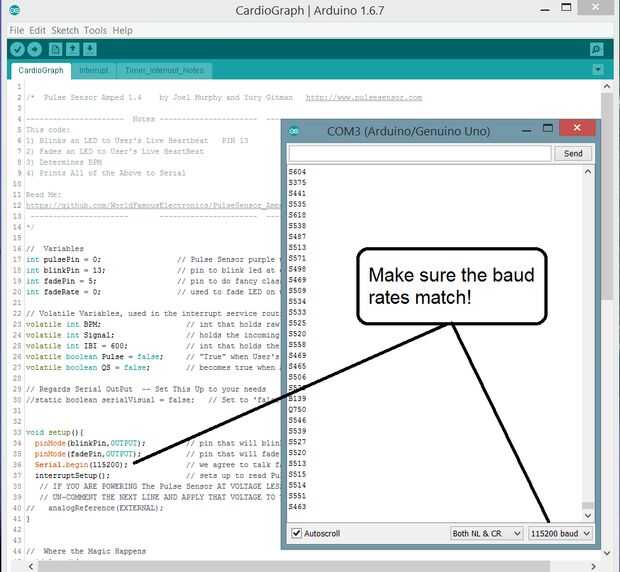Image resolution: width=620 pixels, height=572 pixels.
Task: Click the pinMode(blinkPin,OUTPUT) line
Action: pyautogui.click(x=90, y=443)
